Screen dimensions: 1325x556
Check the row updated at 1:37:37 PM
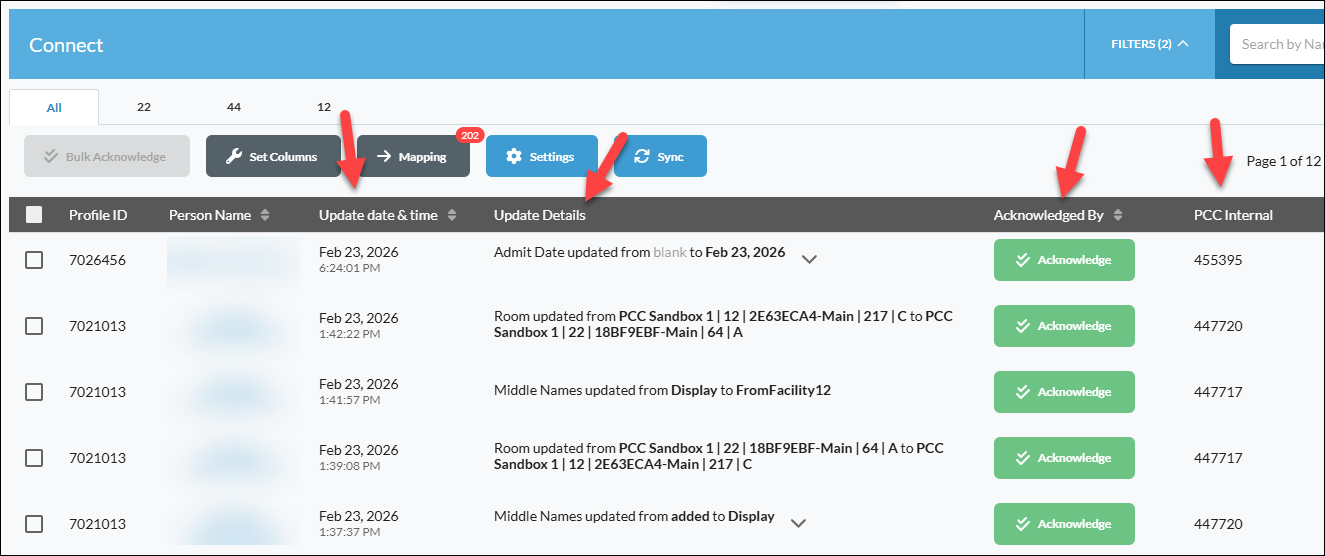click(x=34, y=524)
